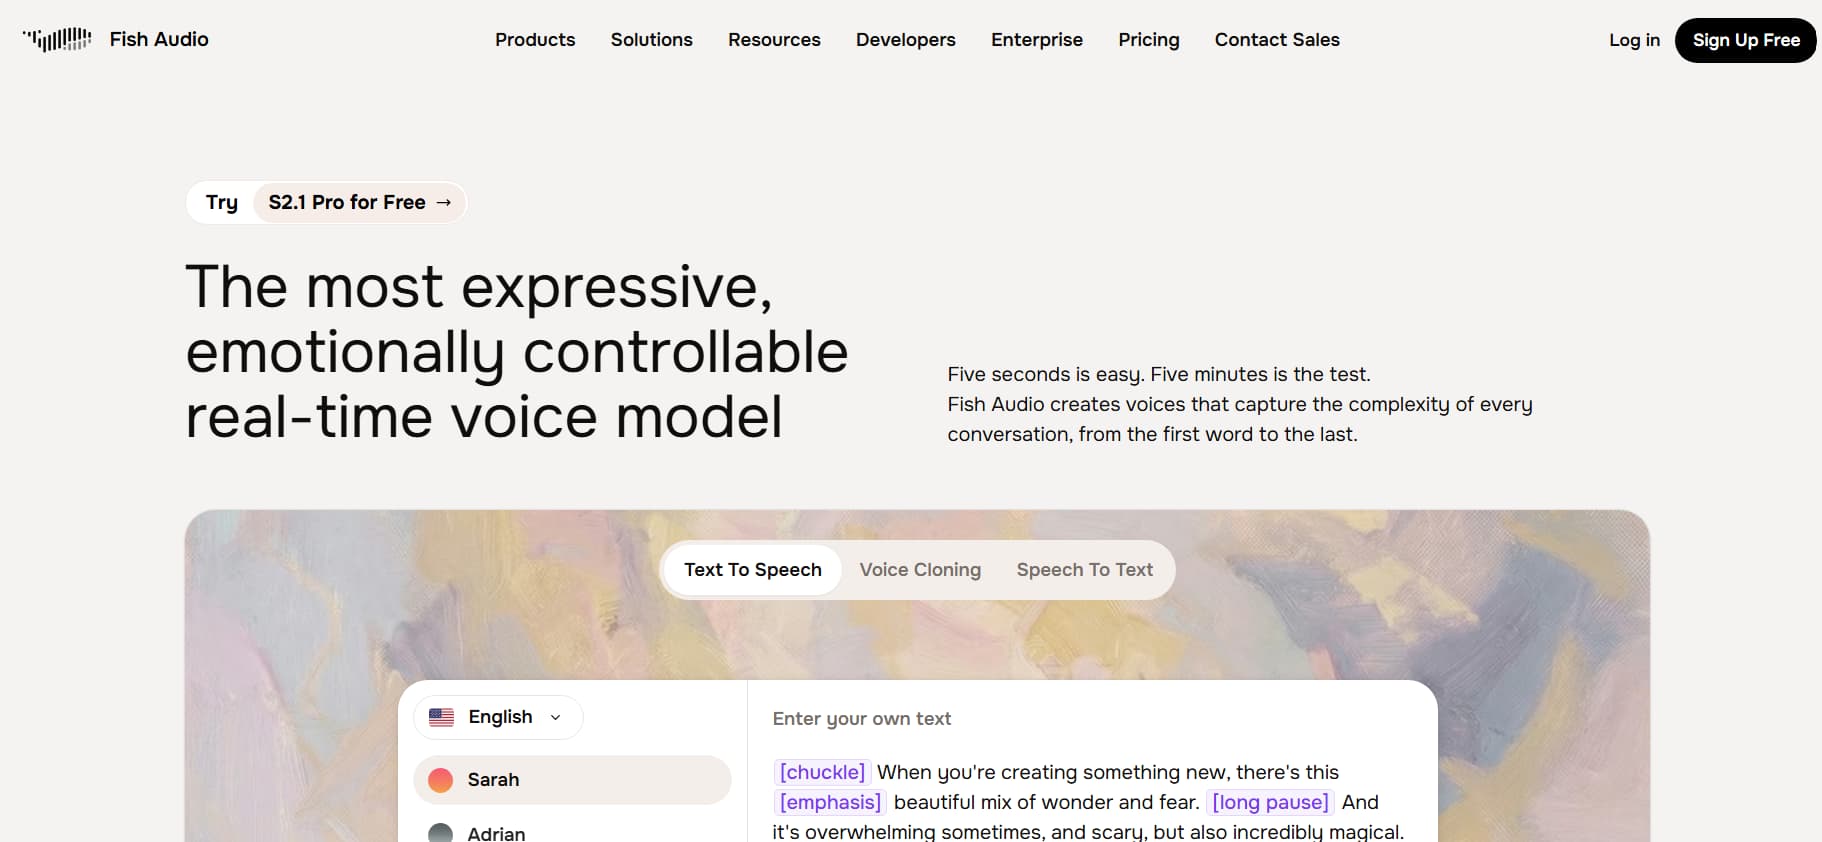Click the headline 'The most expressive,' text
1822x842 pixels.
(x=479, y=288)
